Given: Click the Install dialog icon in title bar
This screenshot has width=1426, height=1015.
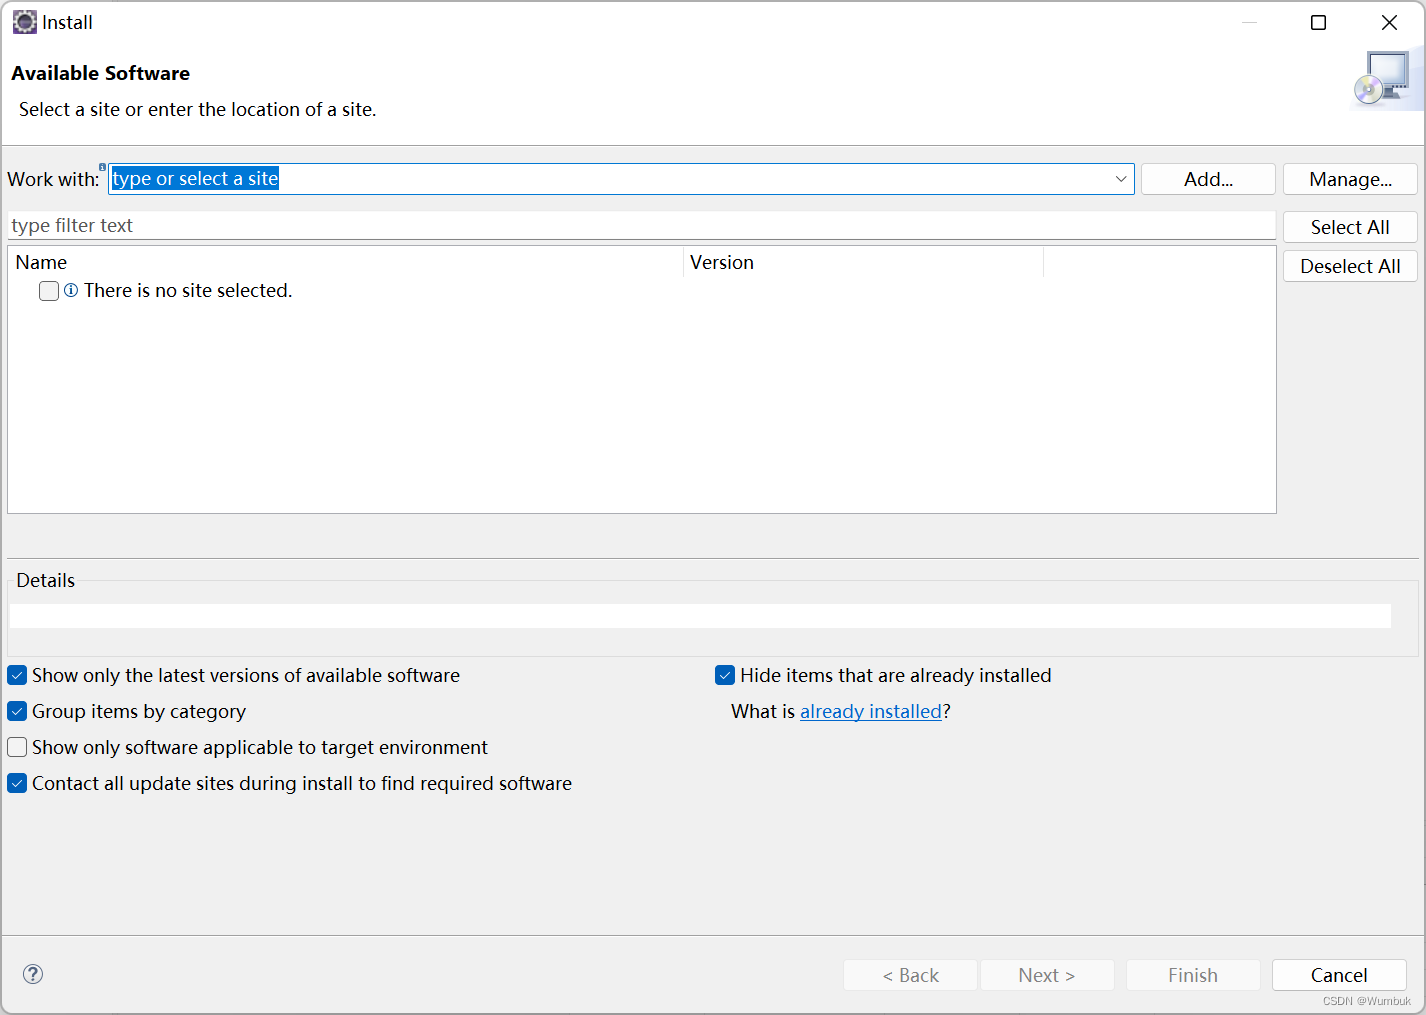Looking at the screenshot, I should (x=24, y=21).
